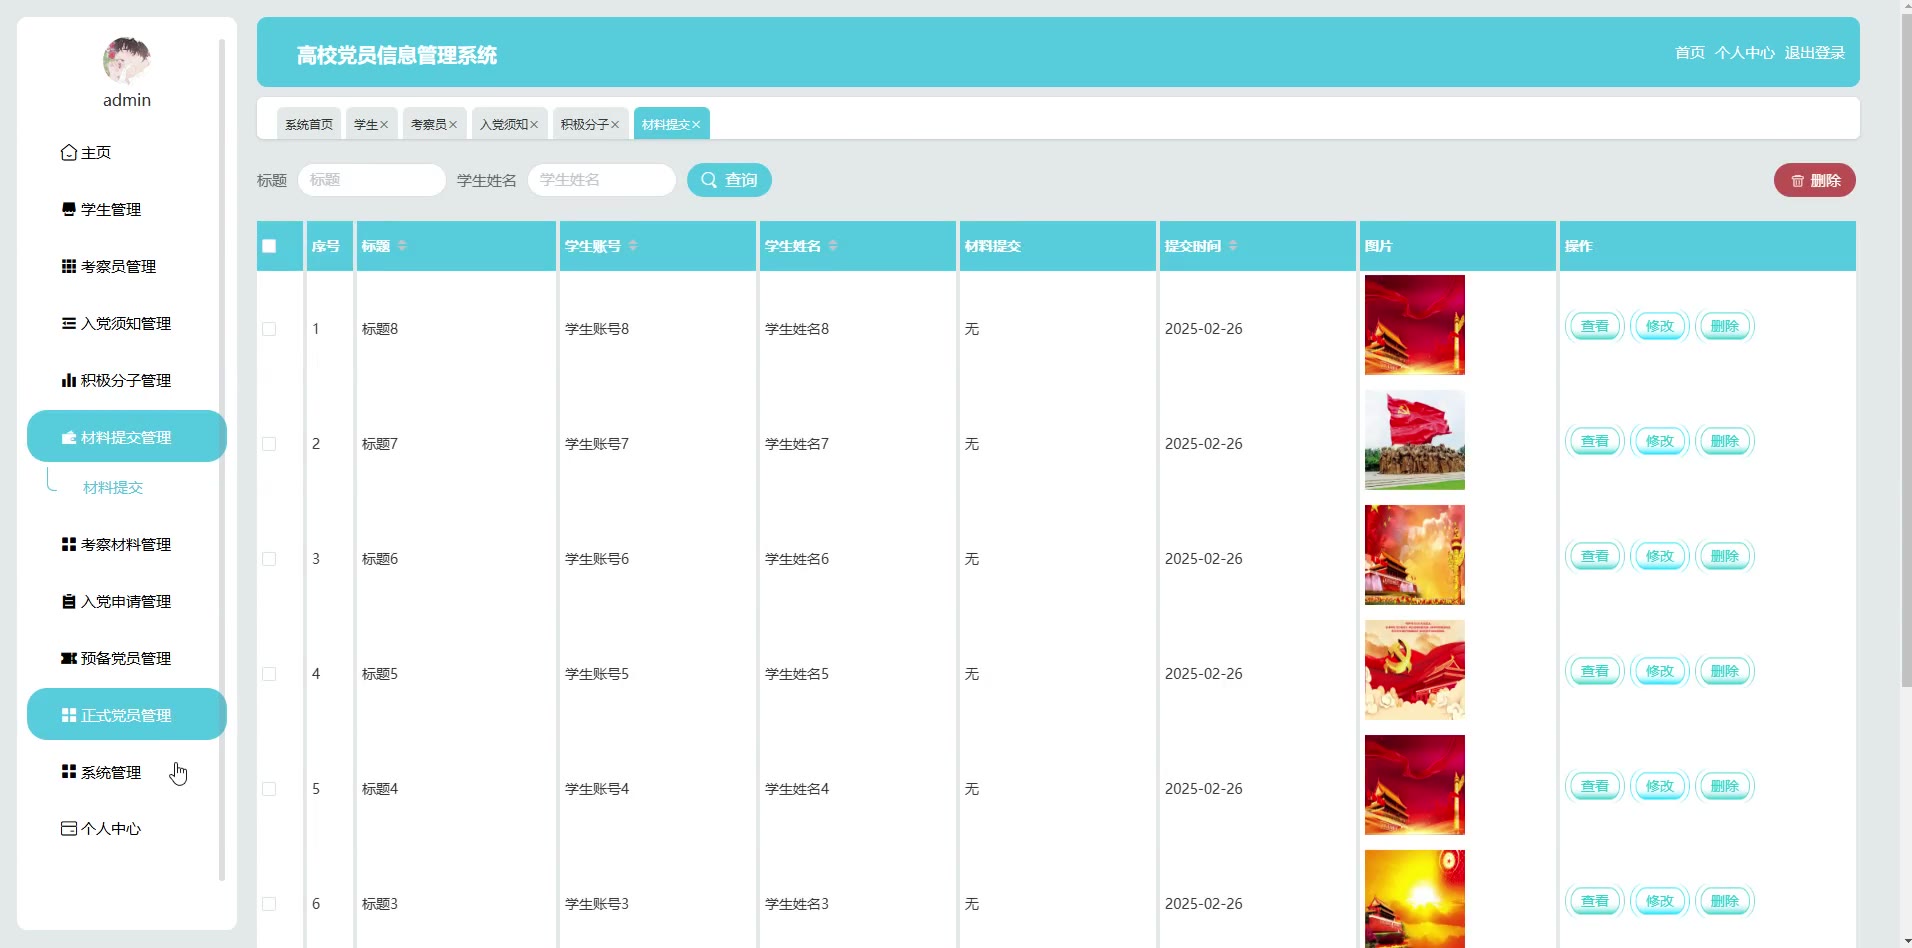The height and width of the screenshot is (948, 1912).
Task: Focus the 标题 search input field
Action: pyautogui.click(x=372, y=180)
